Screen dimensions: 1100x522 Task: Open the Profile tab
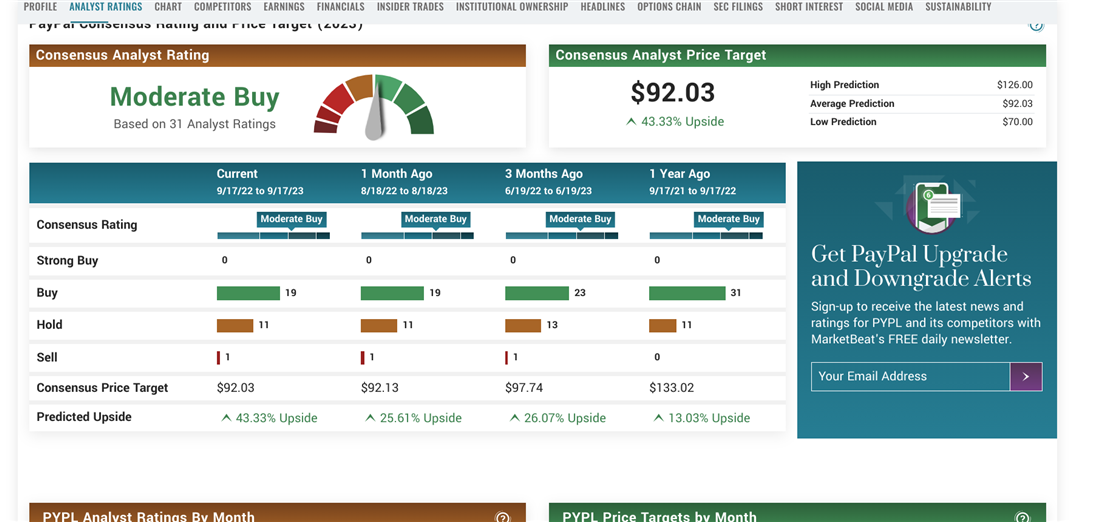point(40,7)
